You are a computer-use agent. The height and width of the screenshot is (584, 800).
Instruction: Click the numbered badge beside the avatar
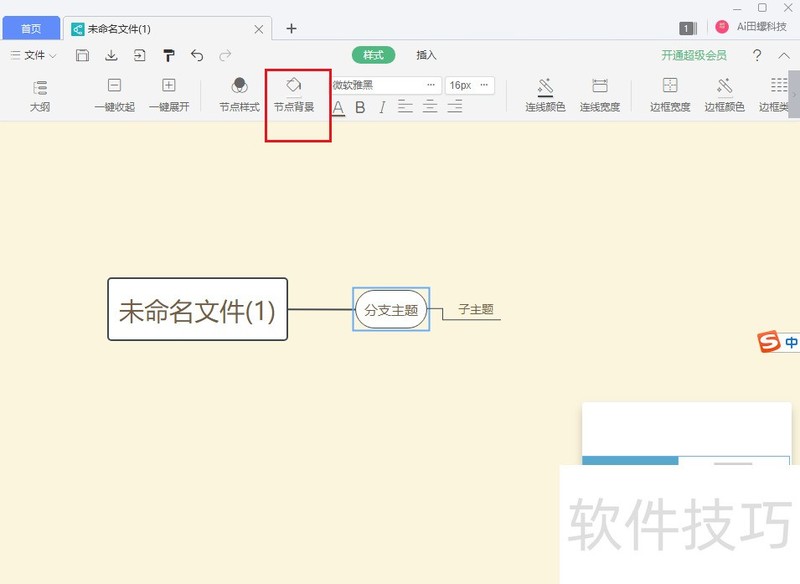pos(687,29)
